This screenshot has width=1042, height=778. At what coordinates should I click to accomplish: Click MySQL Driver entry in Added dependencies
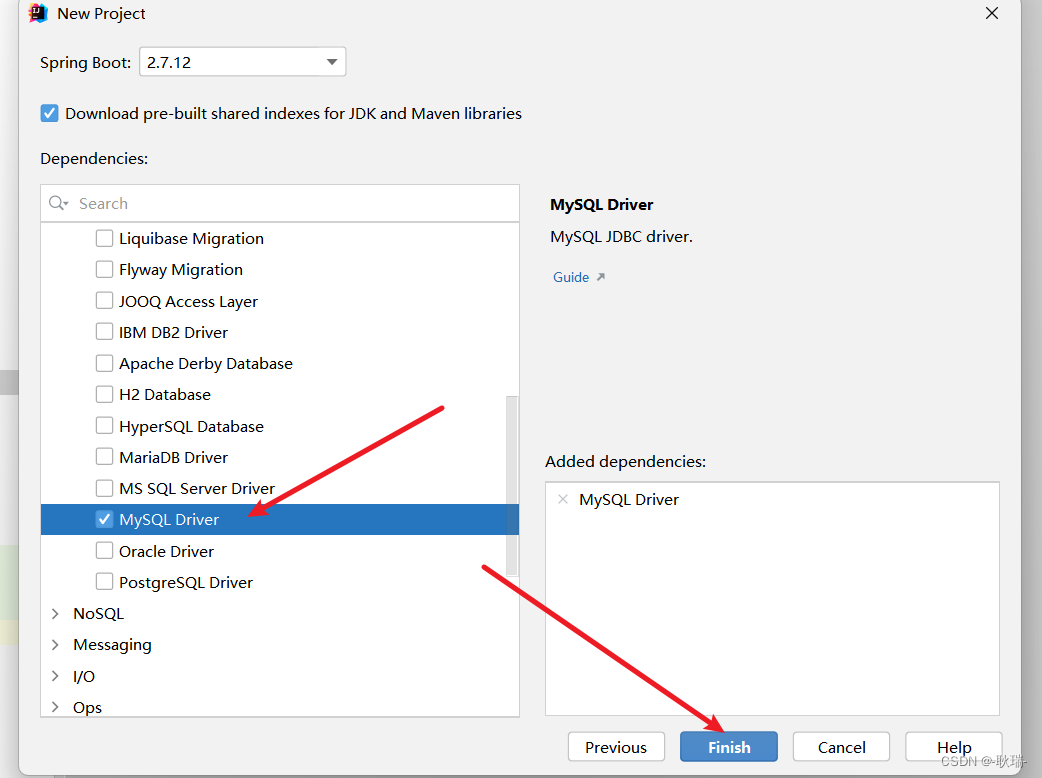click(x=629, y=500)
